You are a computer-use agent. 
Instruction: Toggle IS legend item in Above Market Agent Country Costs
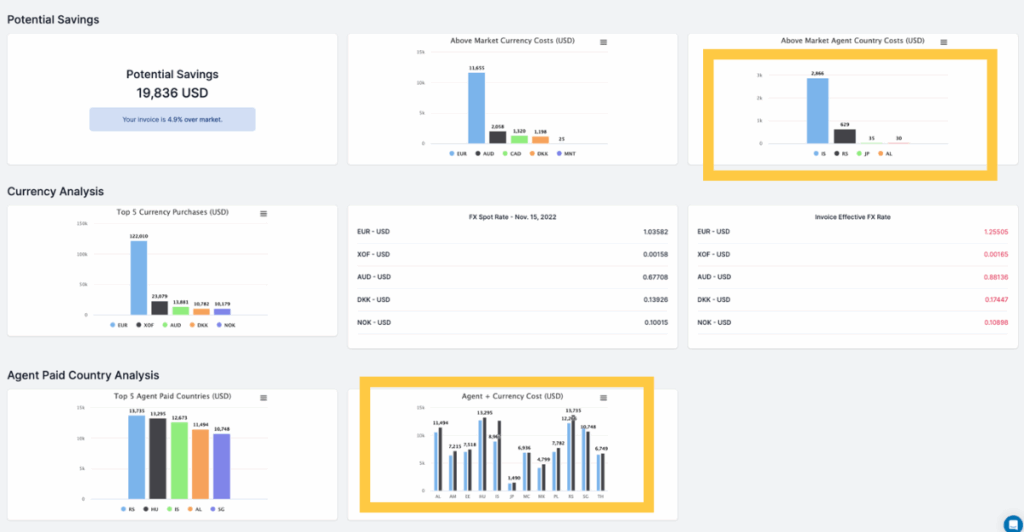(x=819, y=154)
